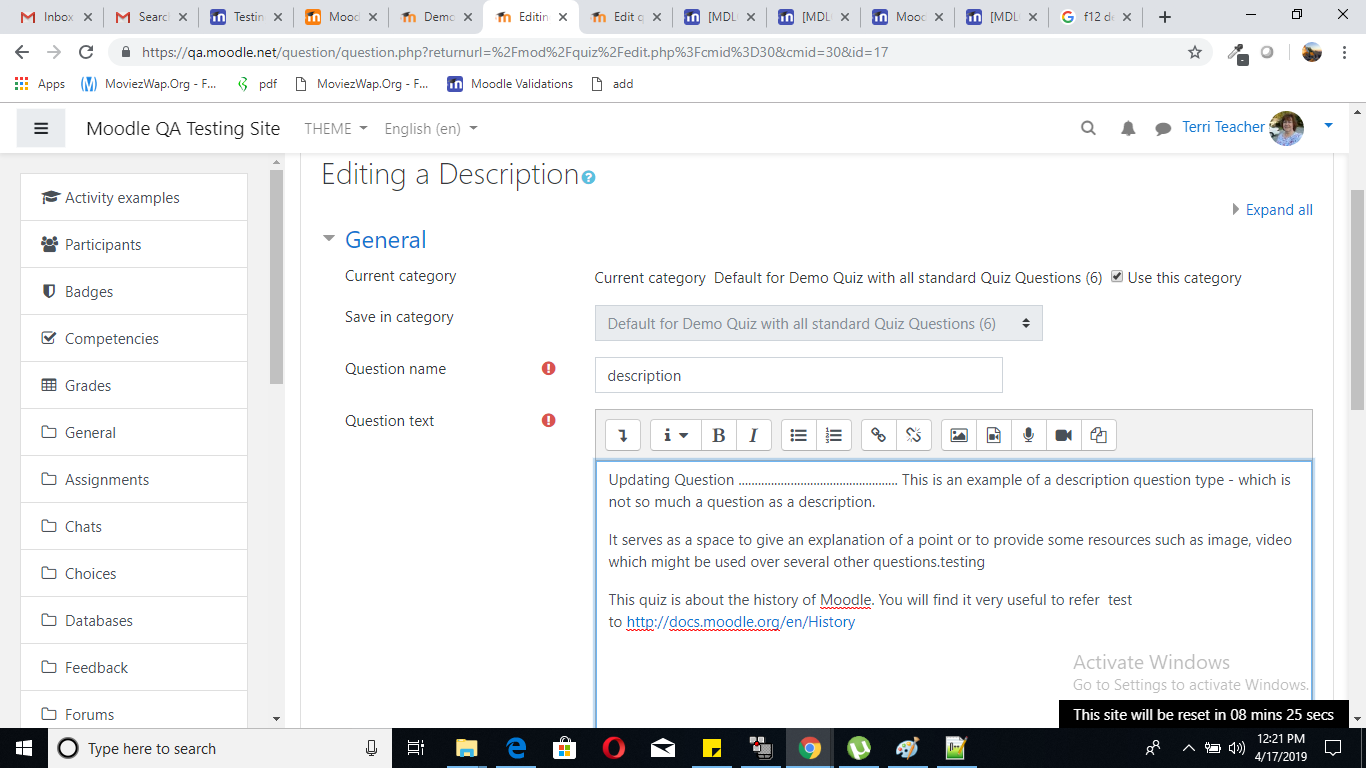Switch to the Testing browser tab

tap(245, 17)
